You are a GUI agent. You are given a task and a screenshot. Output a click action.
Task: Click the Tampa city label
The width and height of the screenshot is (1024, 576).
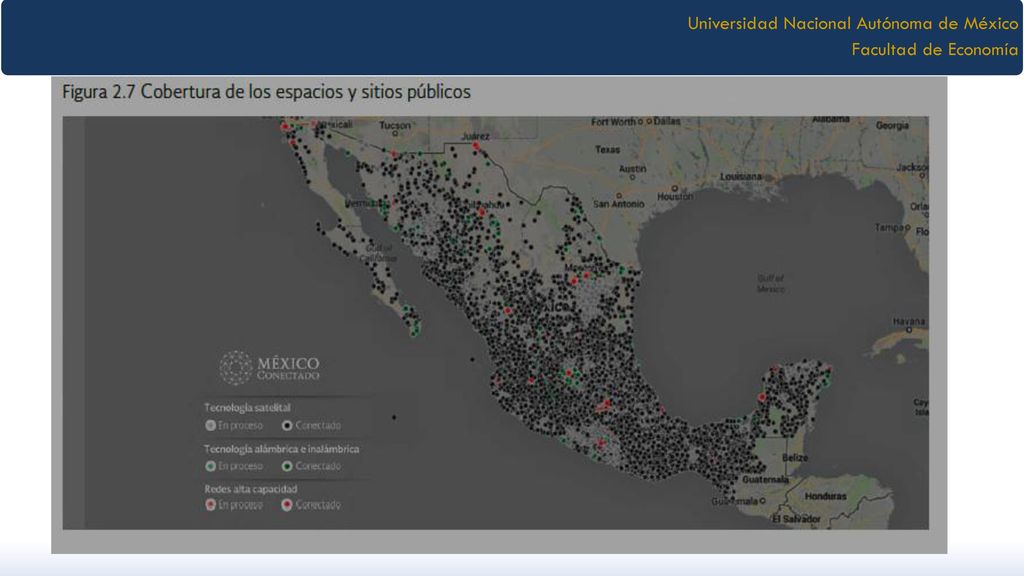pos(889,227)
